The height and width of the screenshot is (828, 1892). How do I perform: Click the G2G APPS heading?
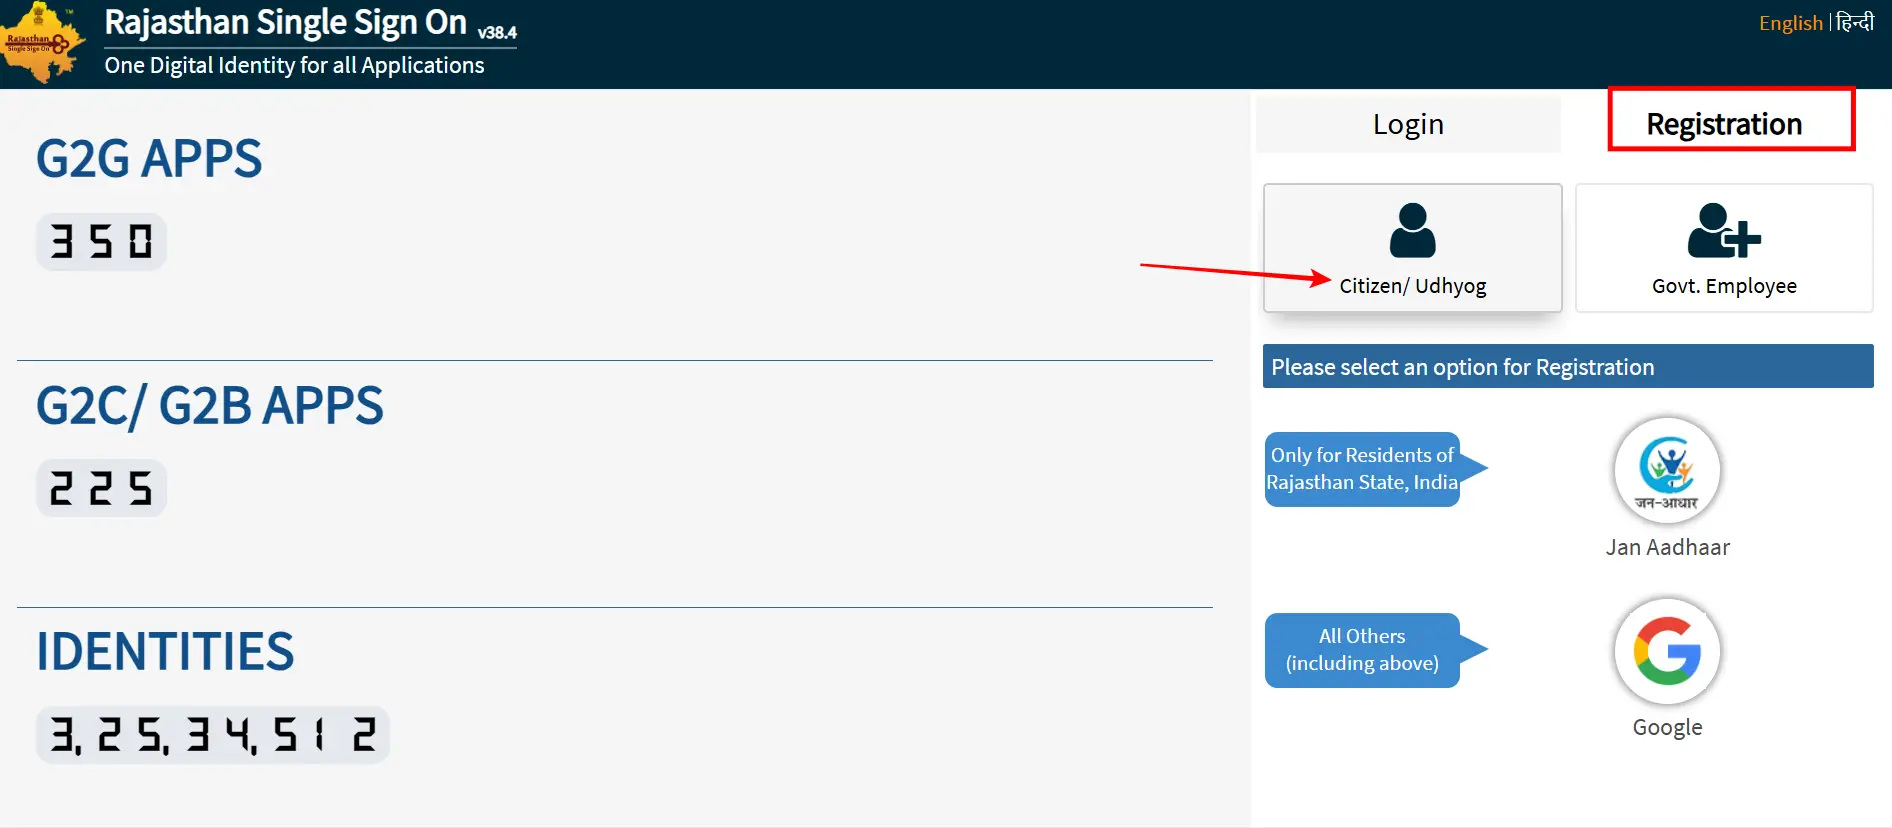click(149, 159)
